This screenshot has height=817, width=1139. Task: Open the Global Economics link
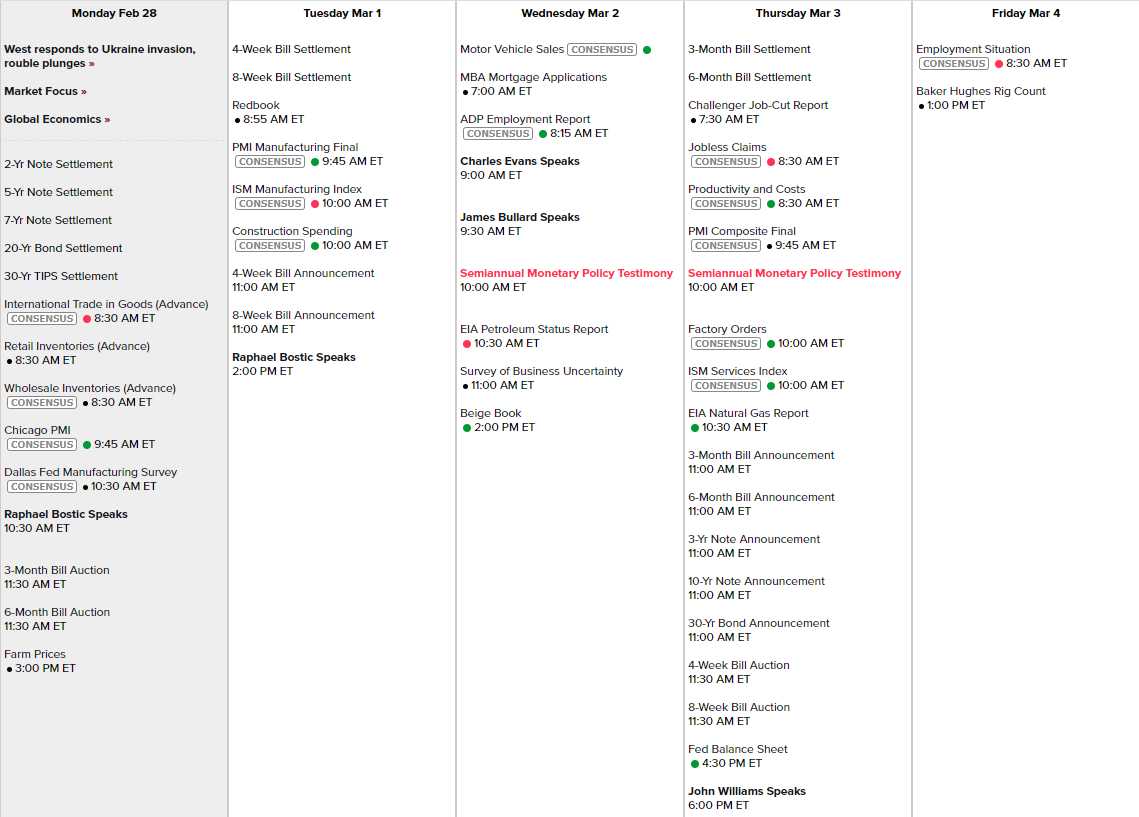coord(57,119)
